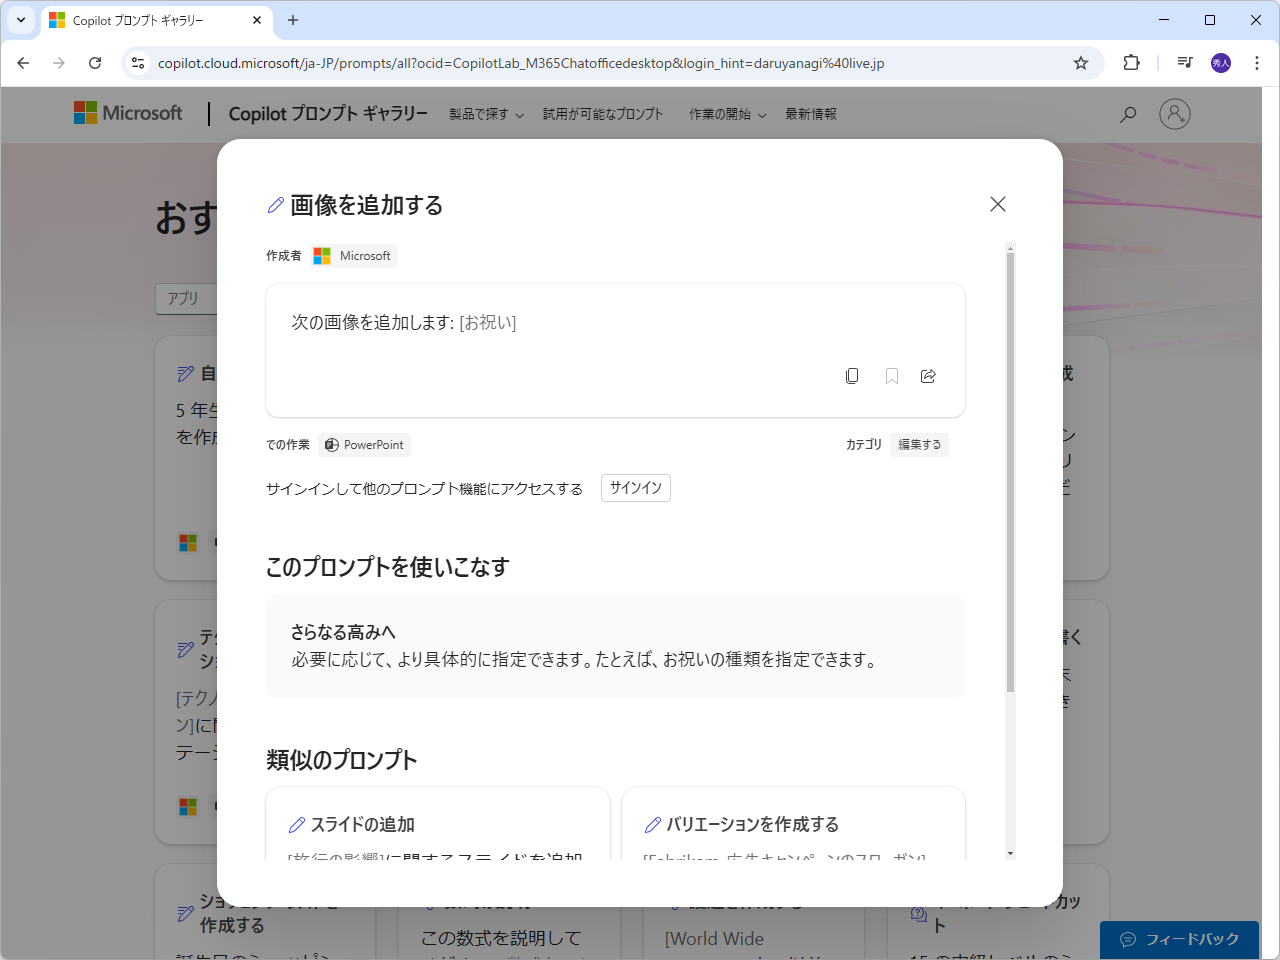Image resolution: width=1280 pixels, height=960 pixels.
Task: Click the pencil icon beside バリエーションを作成する
Action: click(x=653, y=823)
